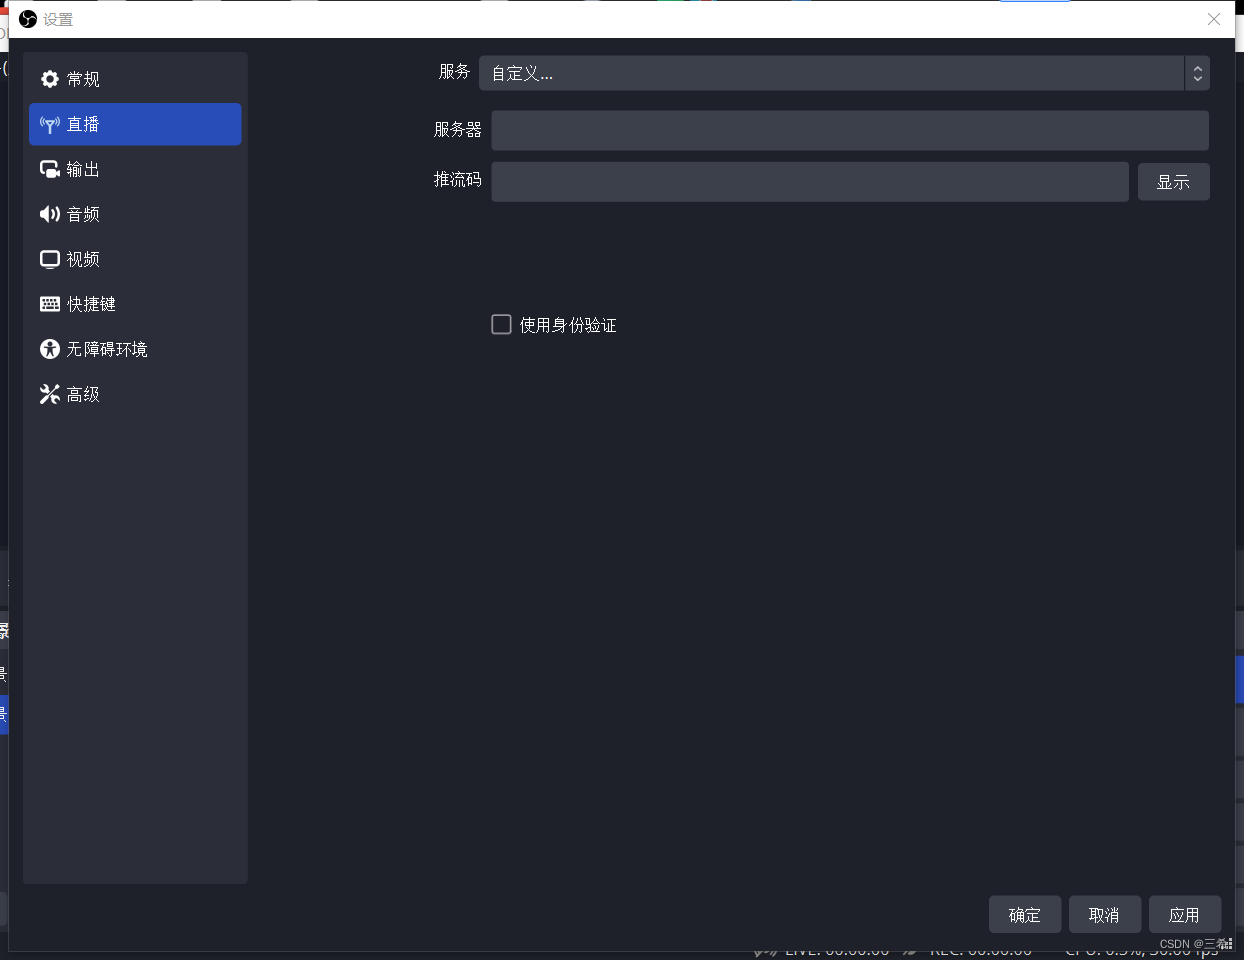Switch to the 视频 settings tab
Image resolution: width=1244 pixels, height=960 pixels.
(135, 259)
